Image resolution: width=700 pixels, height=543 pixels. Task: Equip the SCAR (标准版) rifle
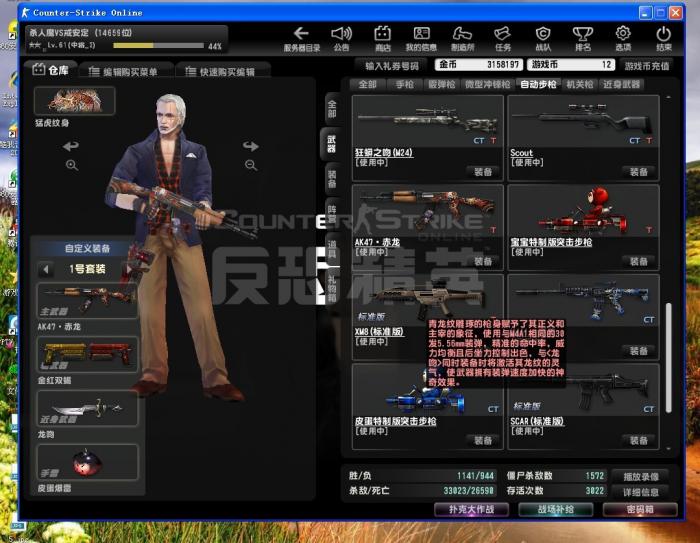coord(638,441)
